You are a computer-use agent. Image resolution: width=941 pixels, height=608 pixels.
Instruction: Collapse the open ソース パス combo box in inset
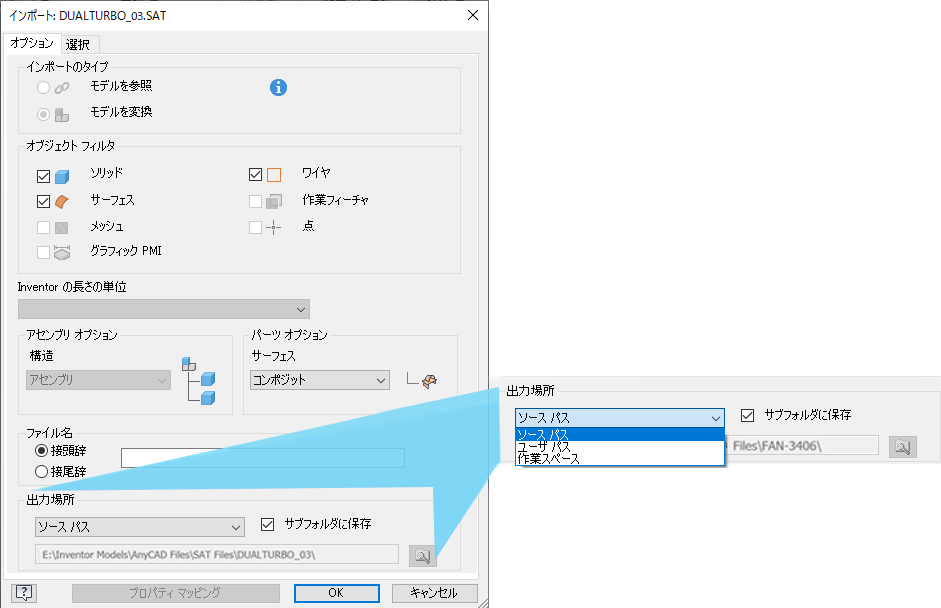[620, 418]
